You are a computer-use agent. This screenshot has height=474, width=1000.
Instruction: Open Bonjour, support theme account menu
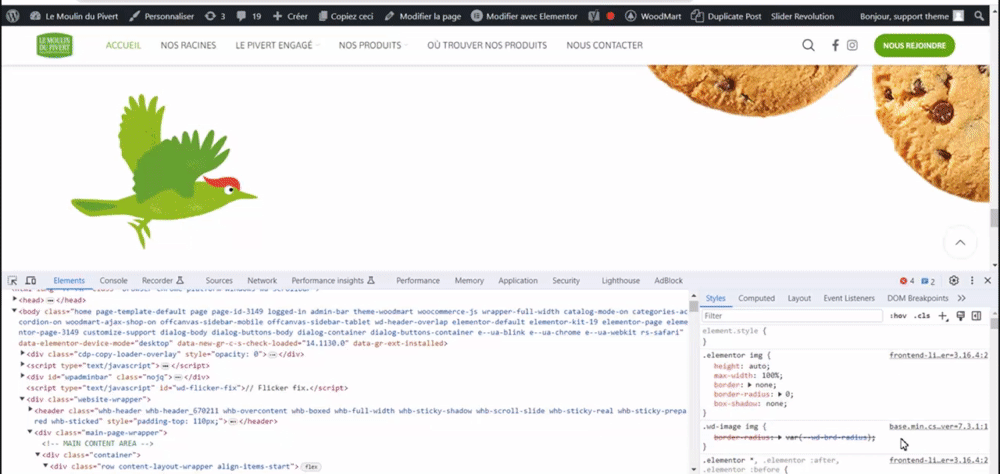coord(911,17)
